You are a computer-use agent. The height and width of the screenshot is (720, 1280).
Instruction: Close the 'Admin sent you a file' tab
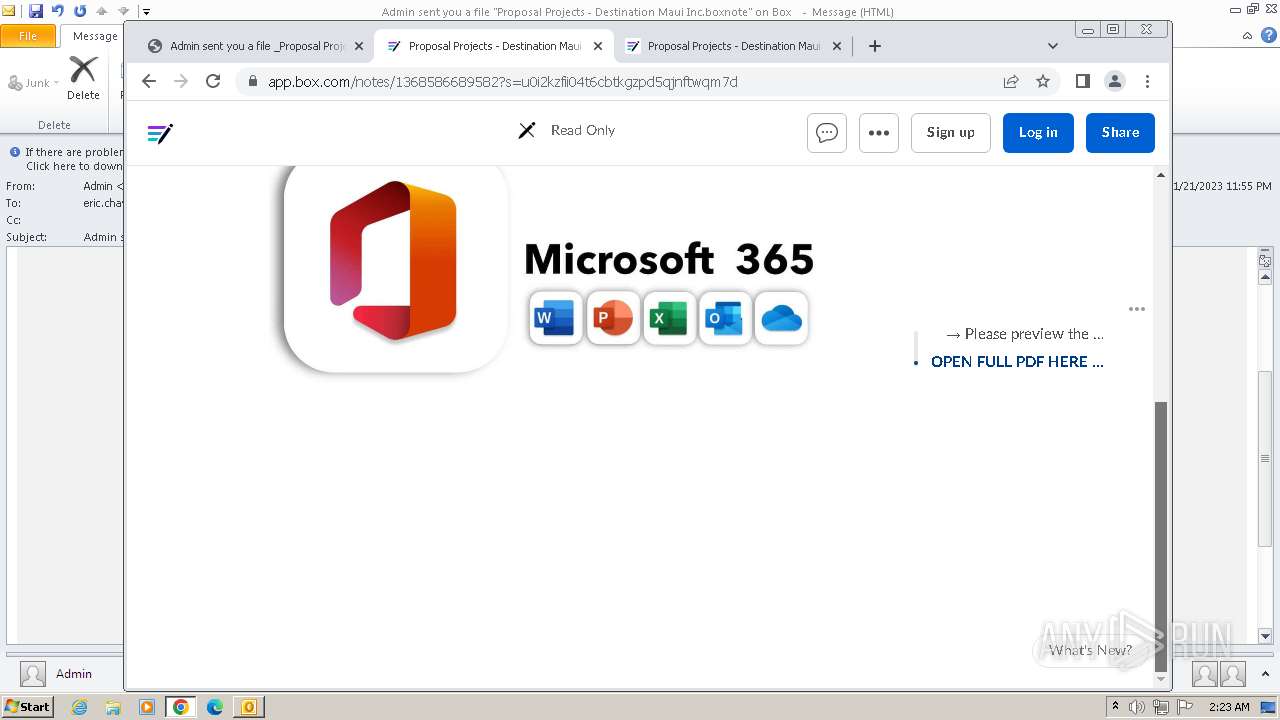[359, 46]
